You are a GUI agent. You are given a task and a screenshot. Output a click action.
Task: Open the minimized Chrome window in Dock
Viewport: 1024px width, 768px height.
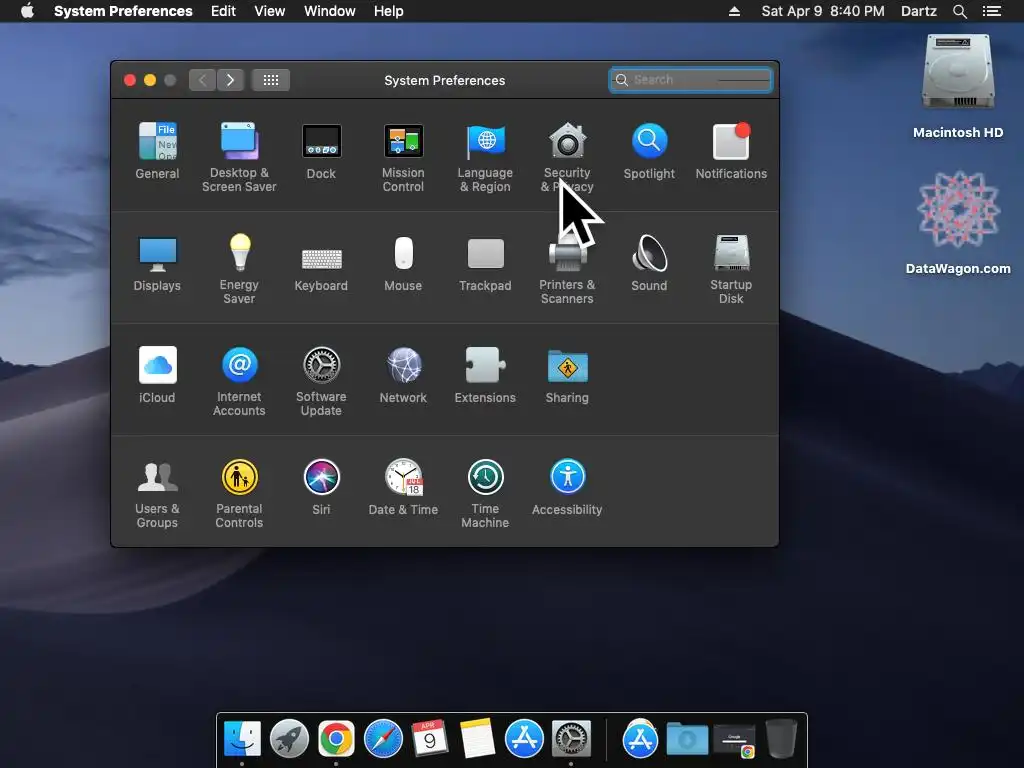pyautogui.click(x=734, y=741)
